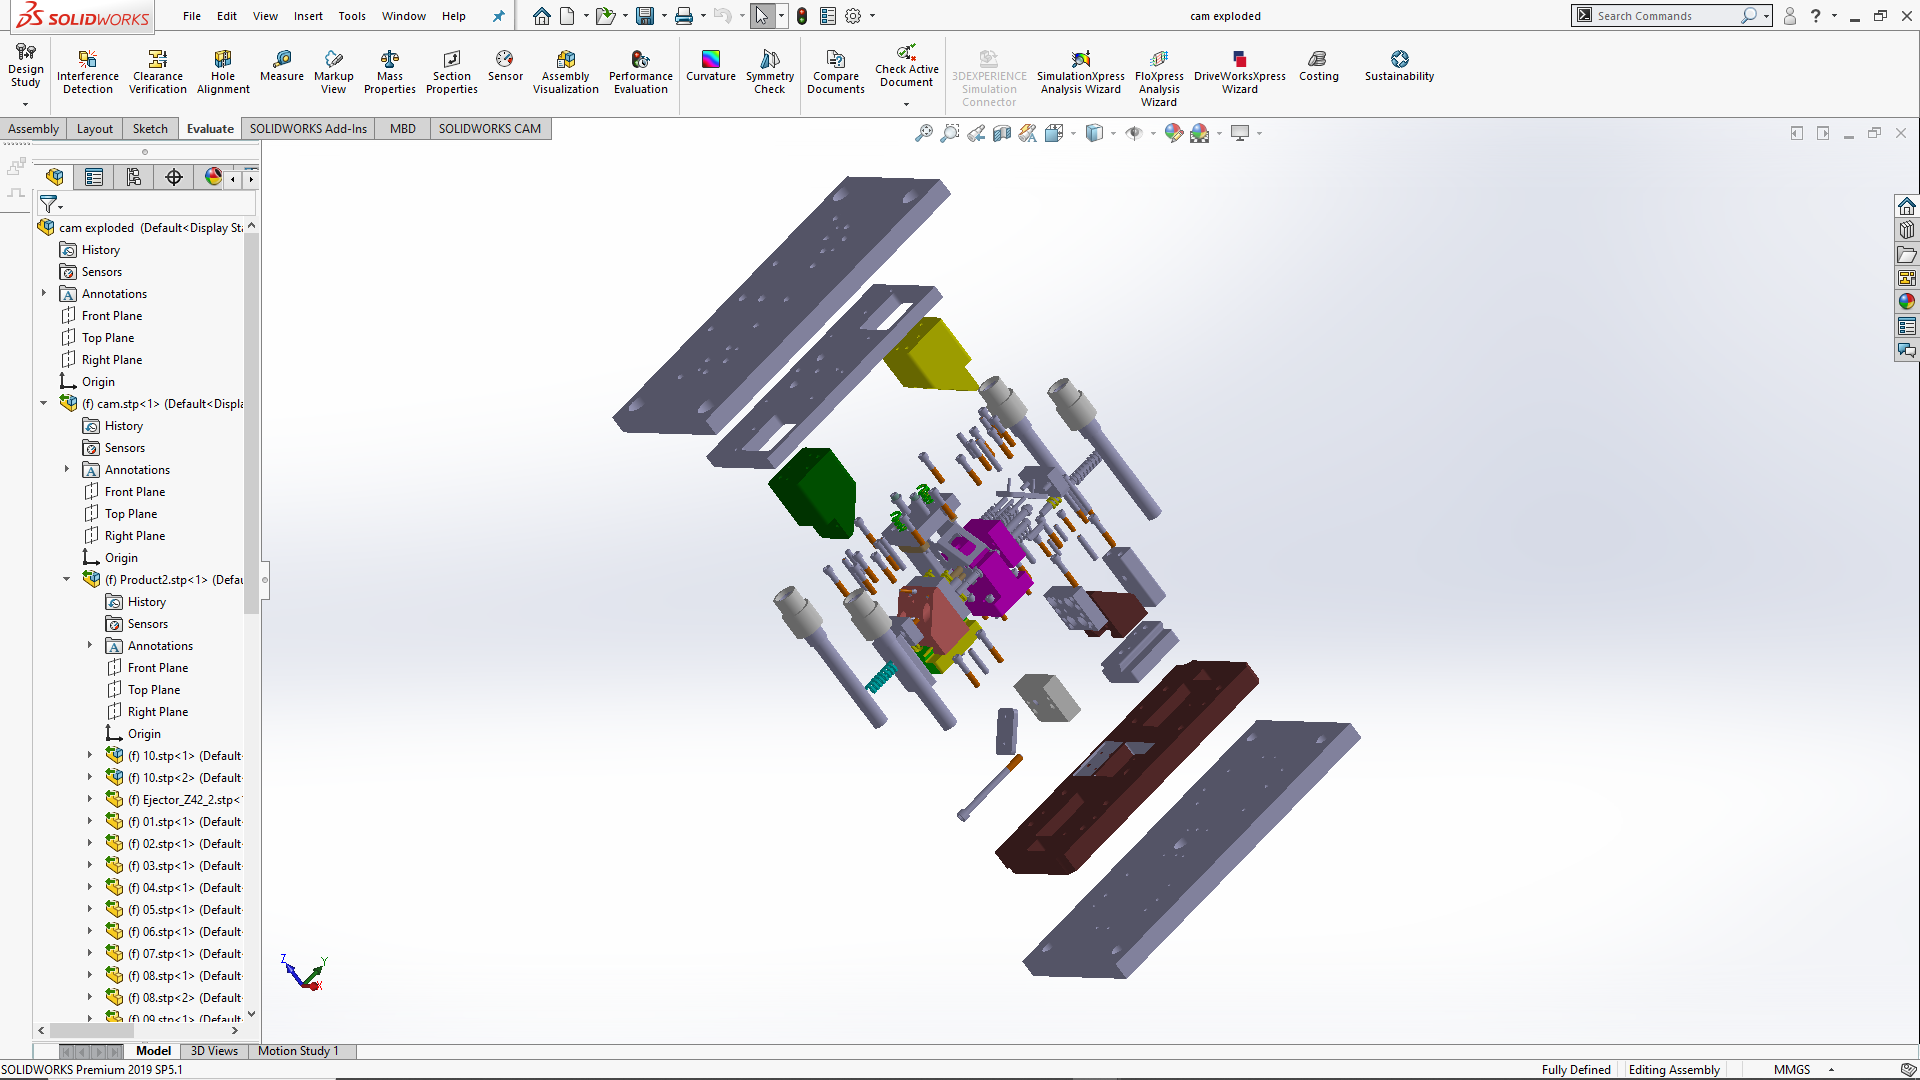
Task: Switch to the Sketch ribbon tab
Action: (x=150, y=128)
